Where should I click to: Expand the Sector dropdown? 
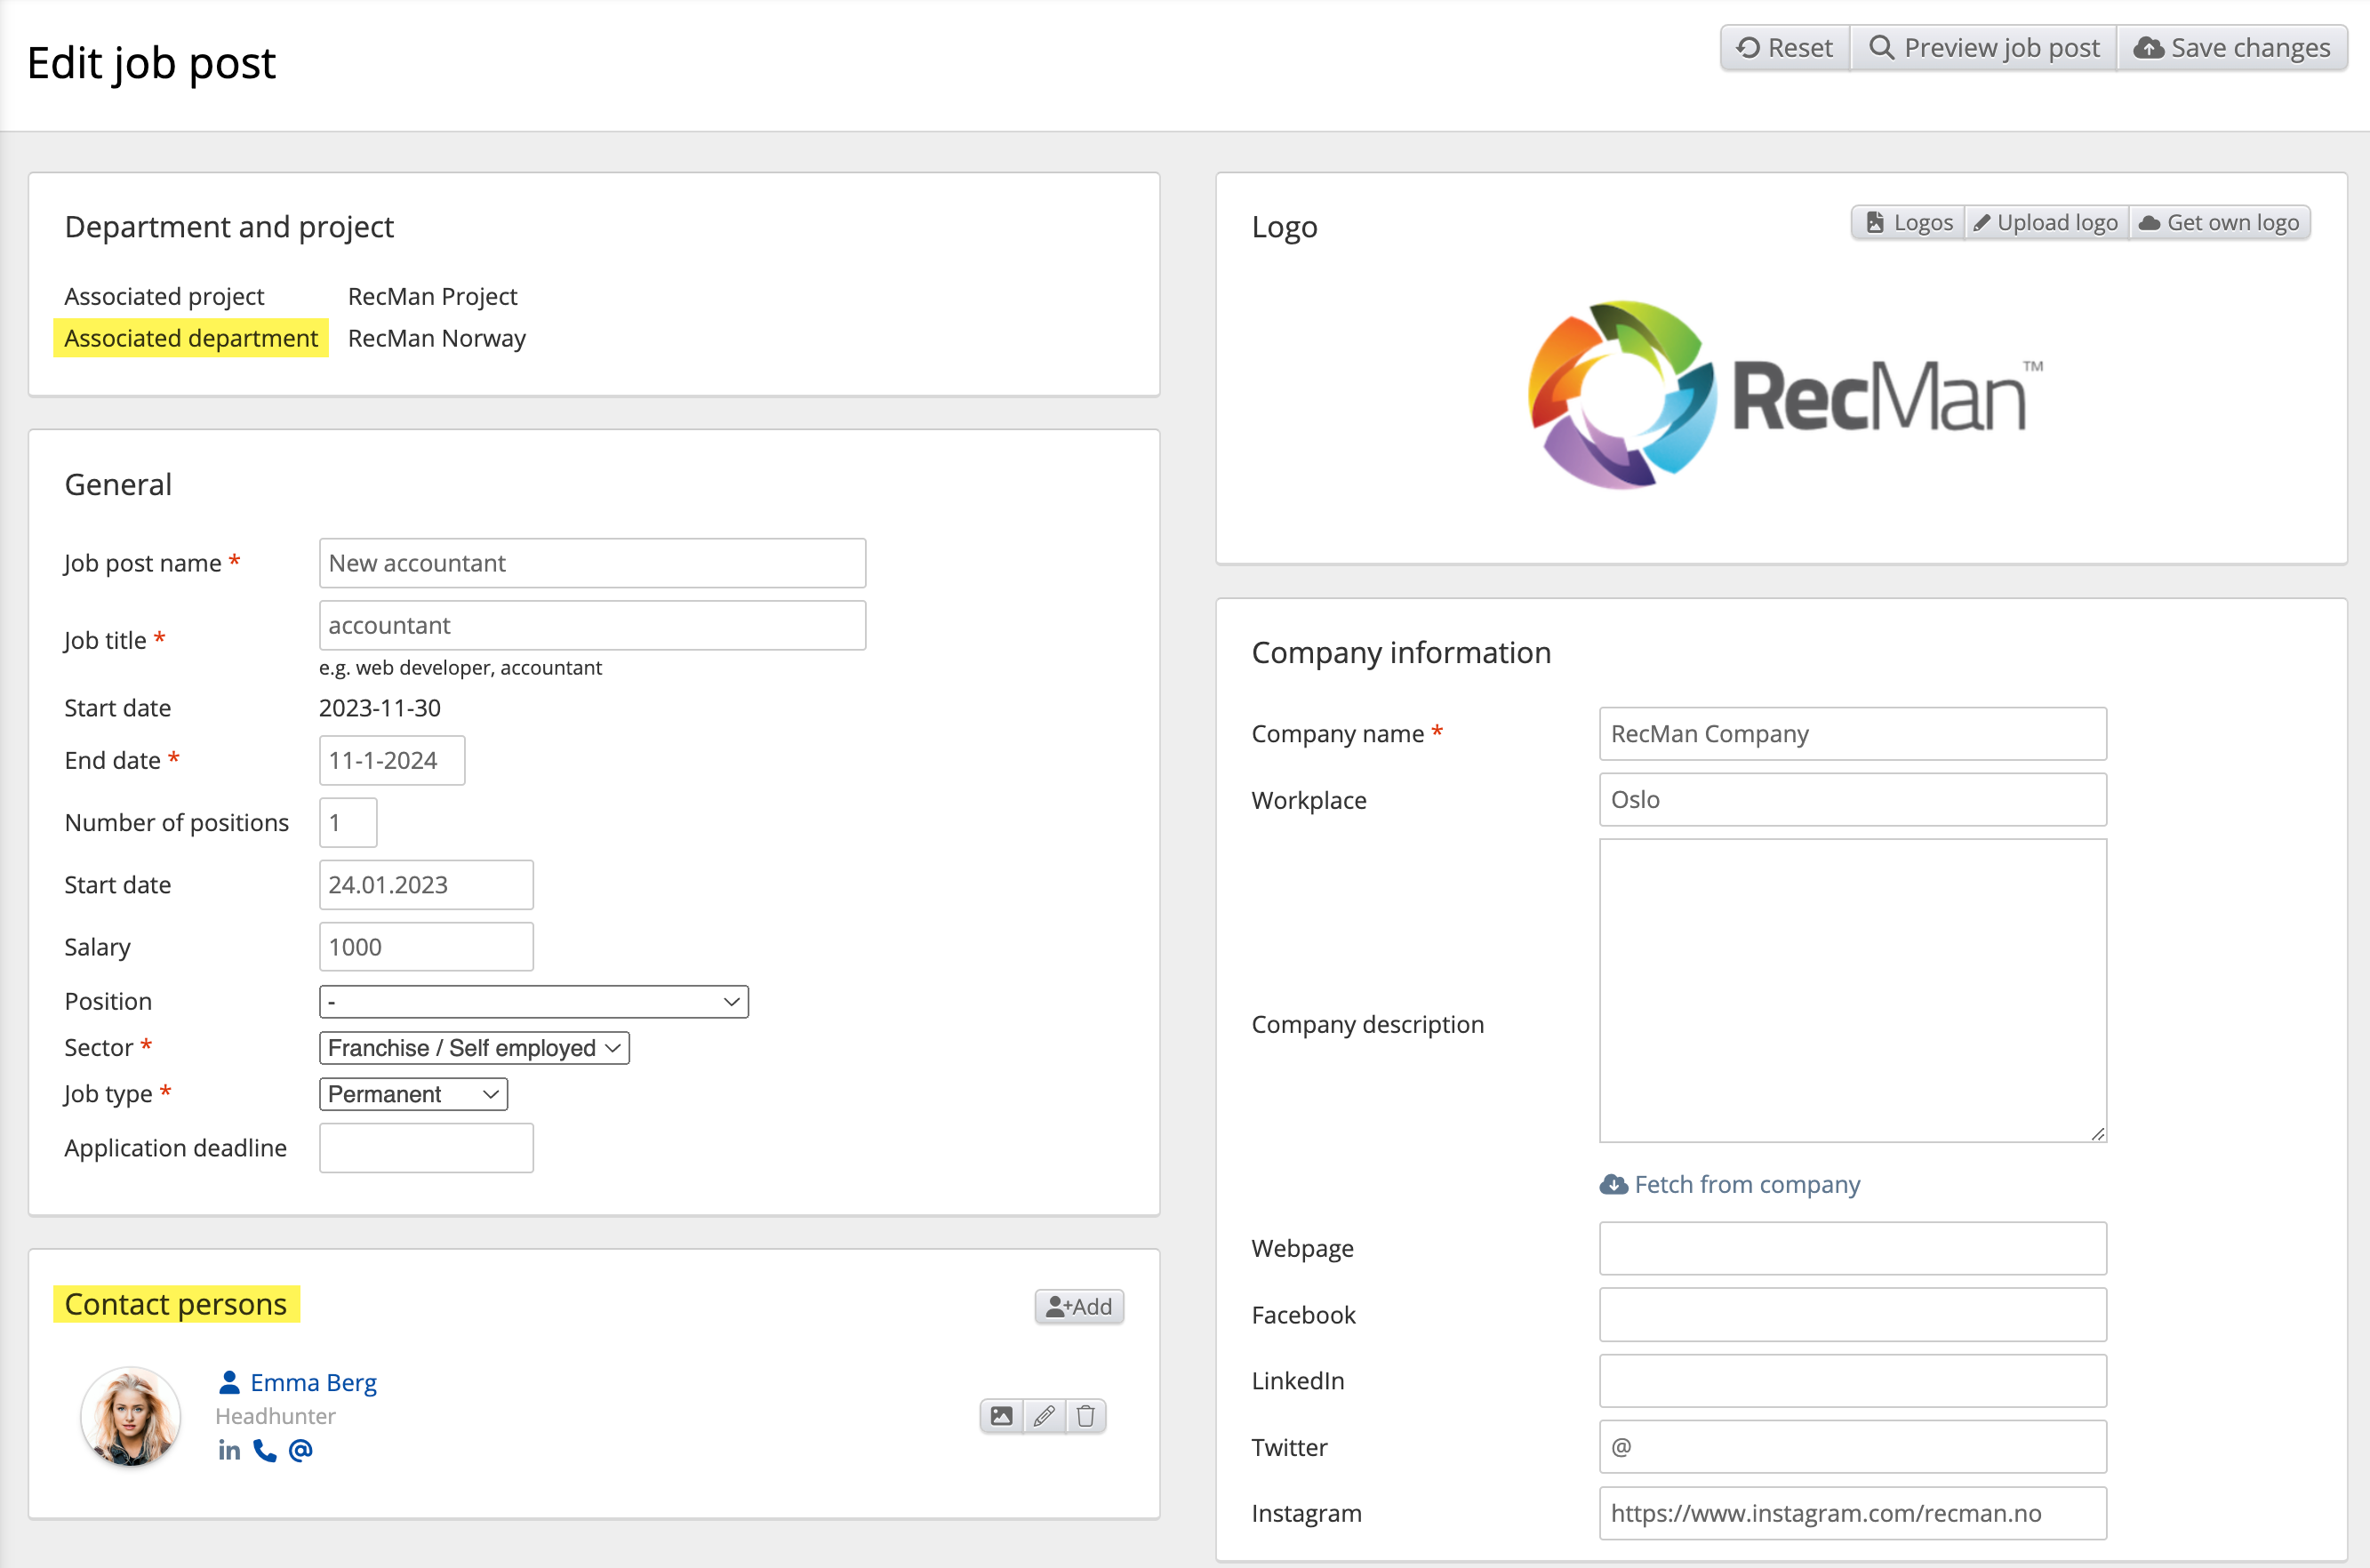coord(474,1048)
